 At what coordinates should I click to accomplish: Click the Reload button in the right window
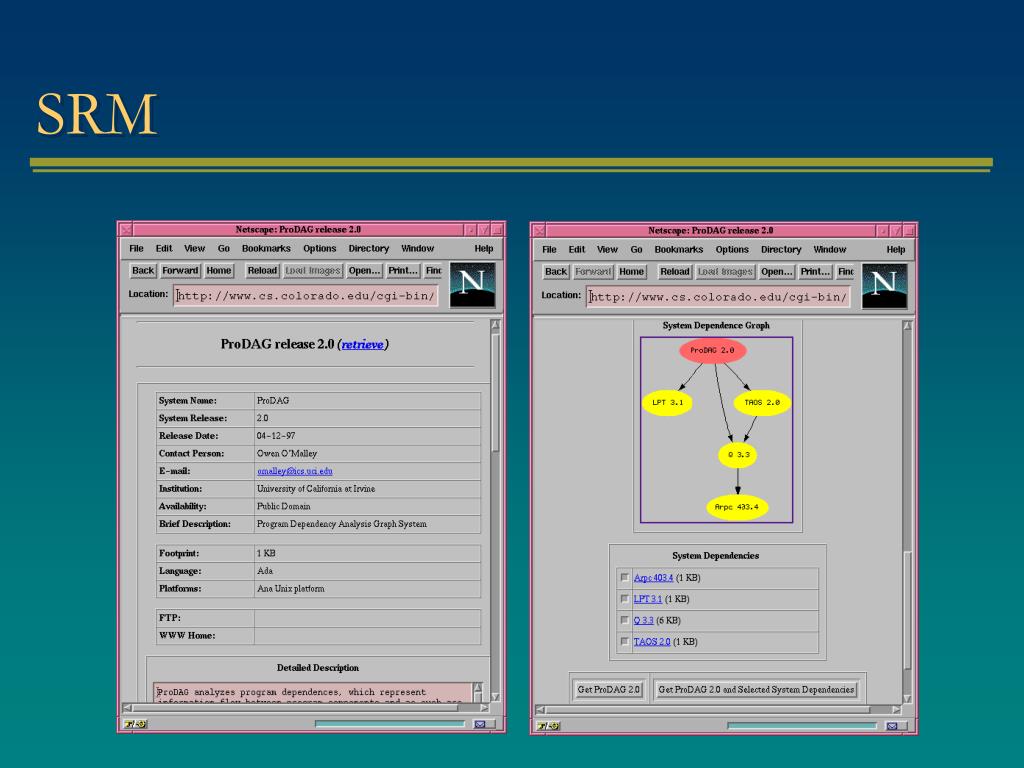(x=675, y=272)
